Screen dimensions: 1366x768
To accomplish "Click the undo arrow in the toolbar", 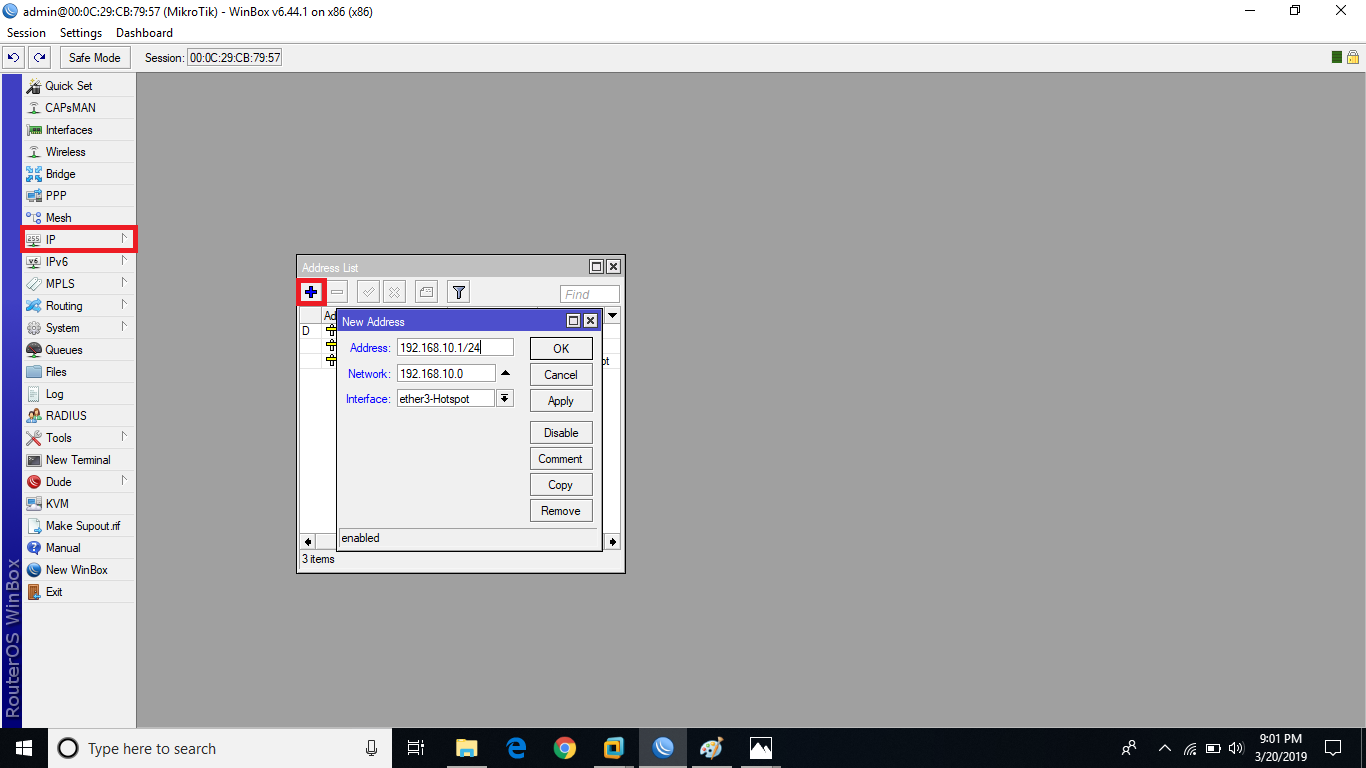I will [12, 57].
